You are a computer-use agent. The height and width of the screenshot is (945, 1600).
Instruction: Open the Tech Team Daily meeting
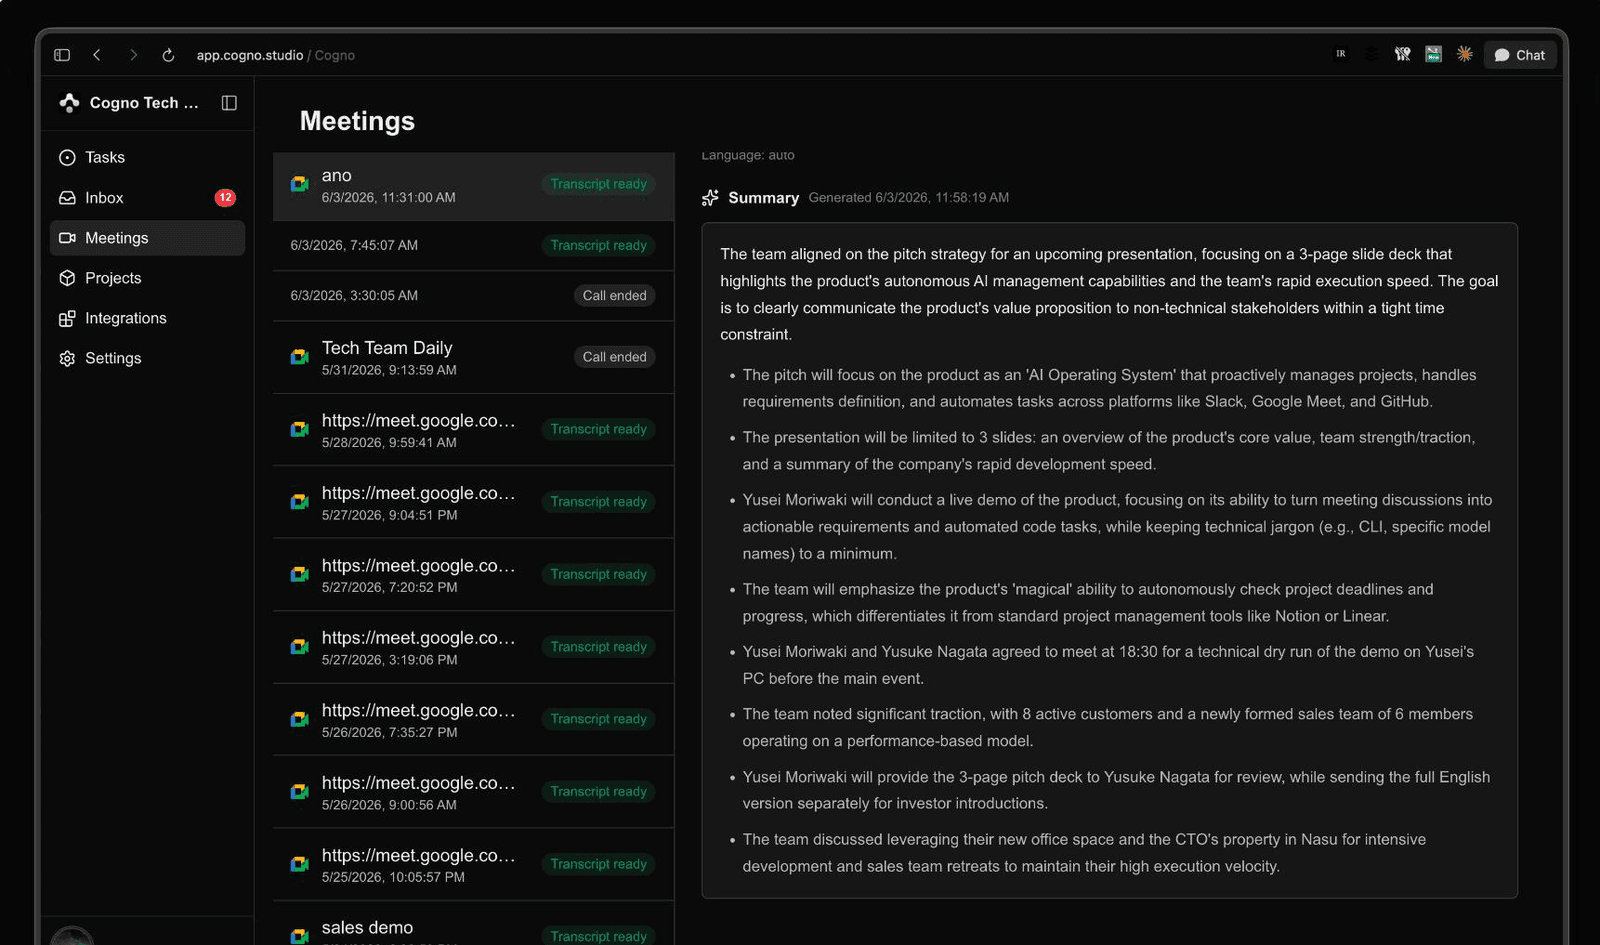pos(473,357)
